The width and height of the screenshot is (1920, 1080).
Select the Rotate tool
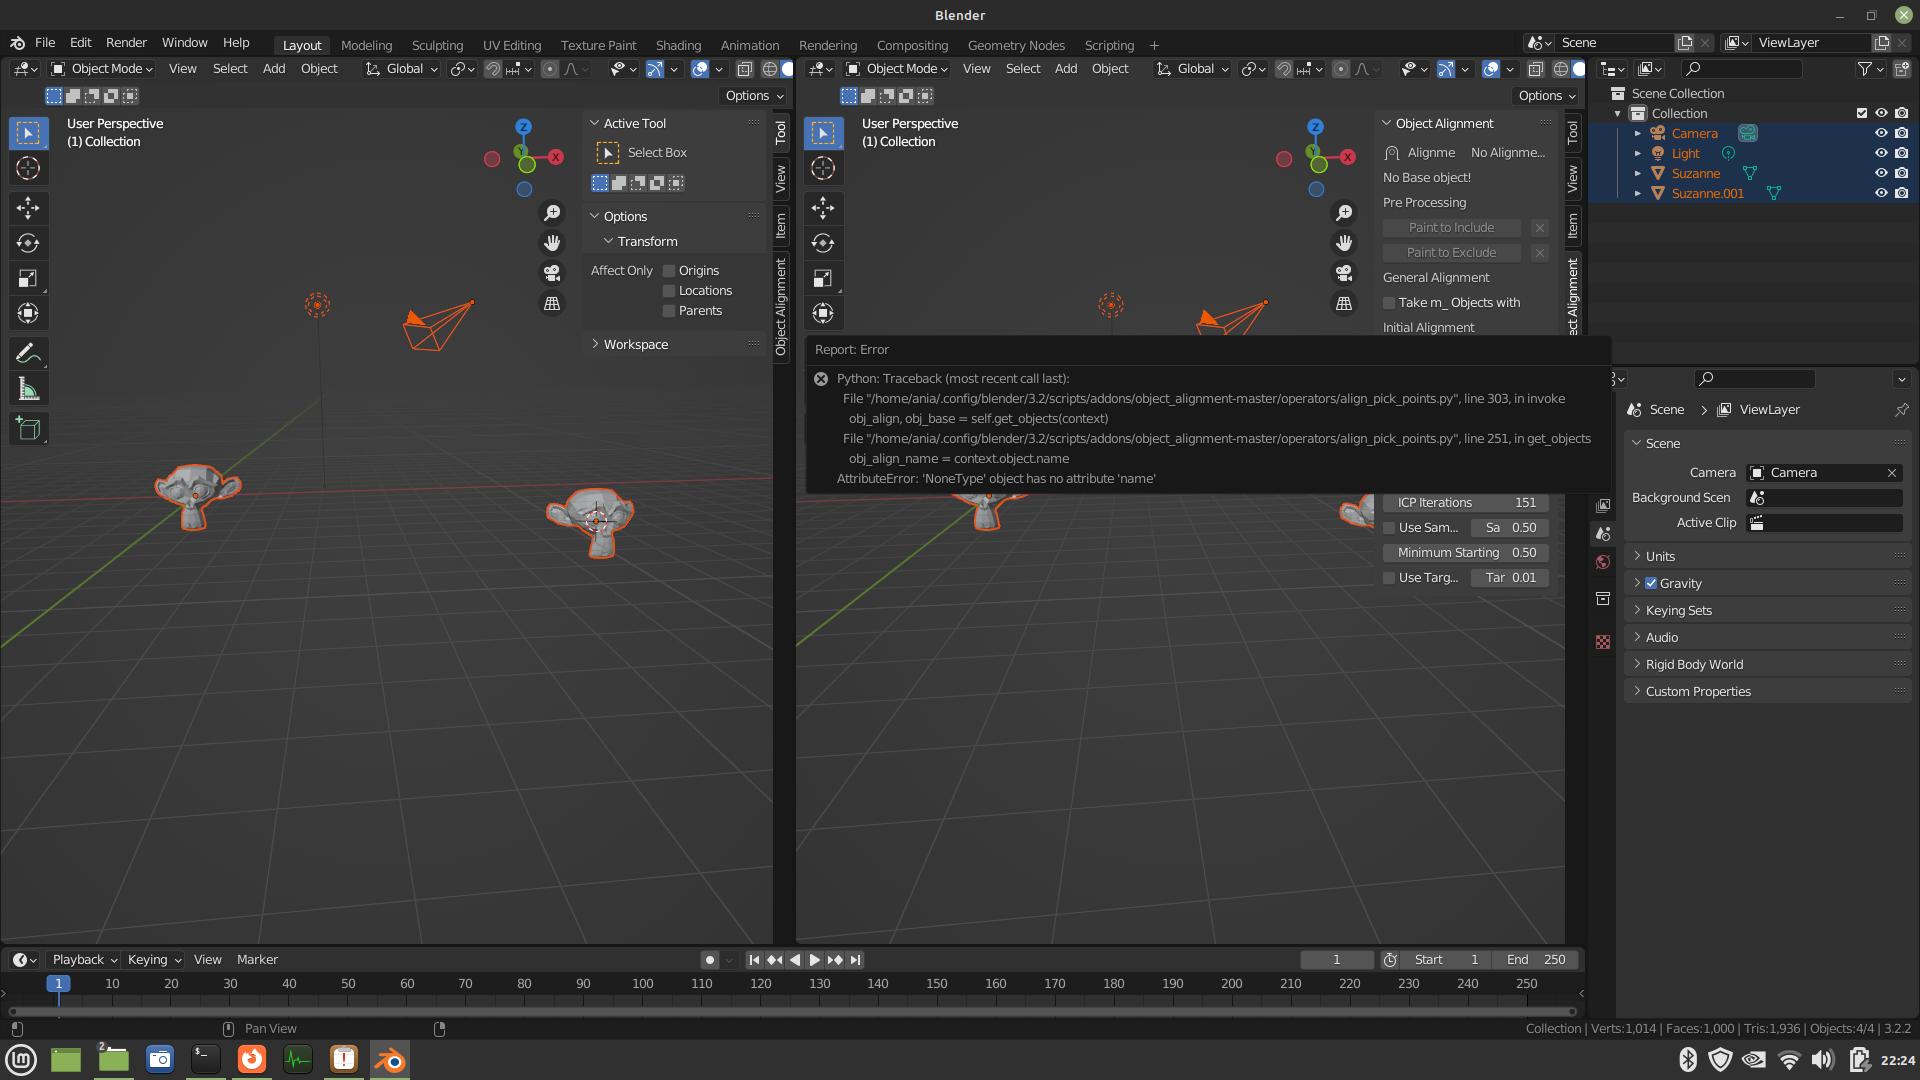coord(28,243)
